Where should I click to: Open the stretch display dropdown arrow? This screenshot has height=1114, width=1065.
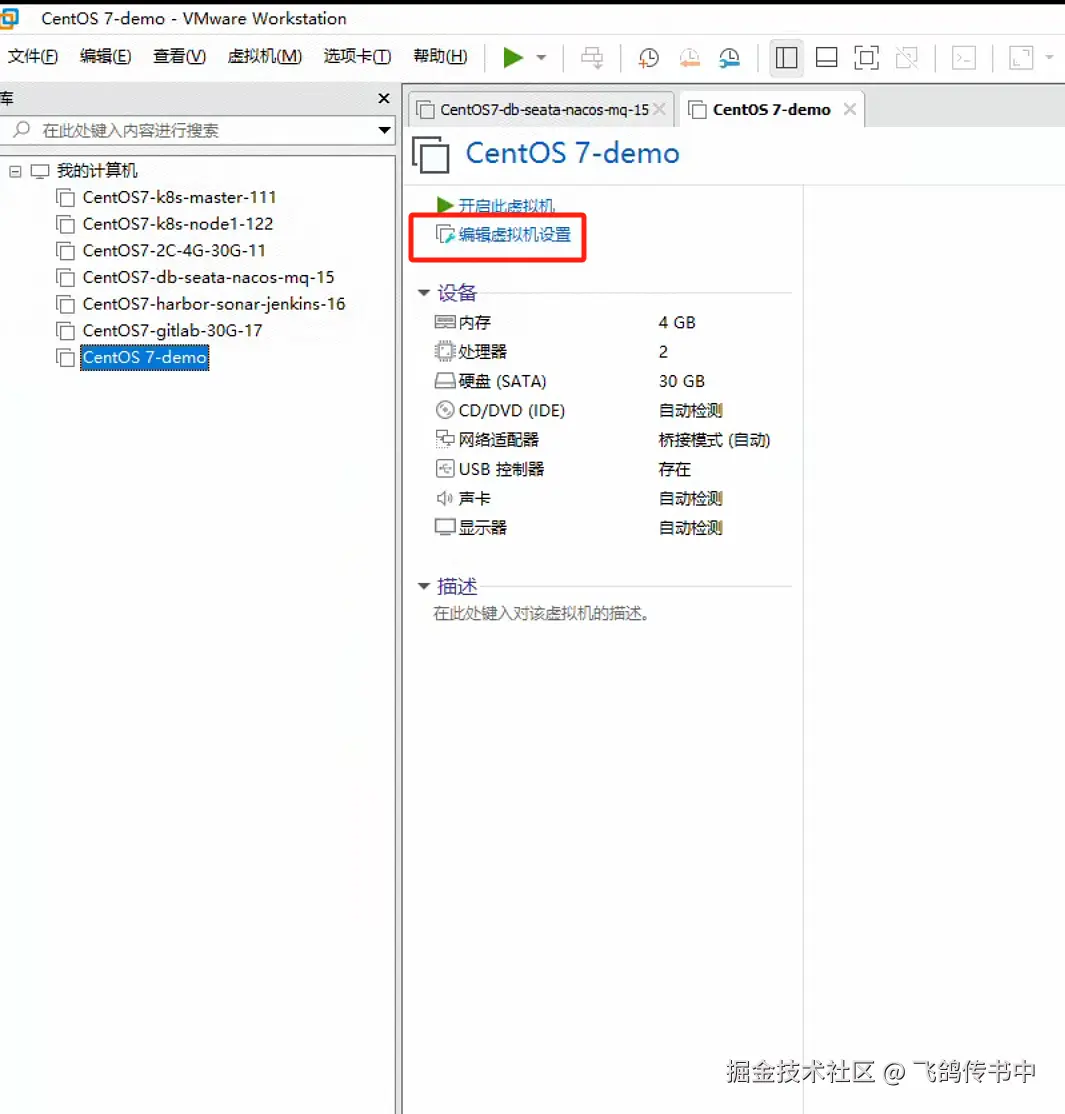[x=1049, y=58]
